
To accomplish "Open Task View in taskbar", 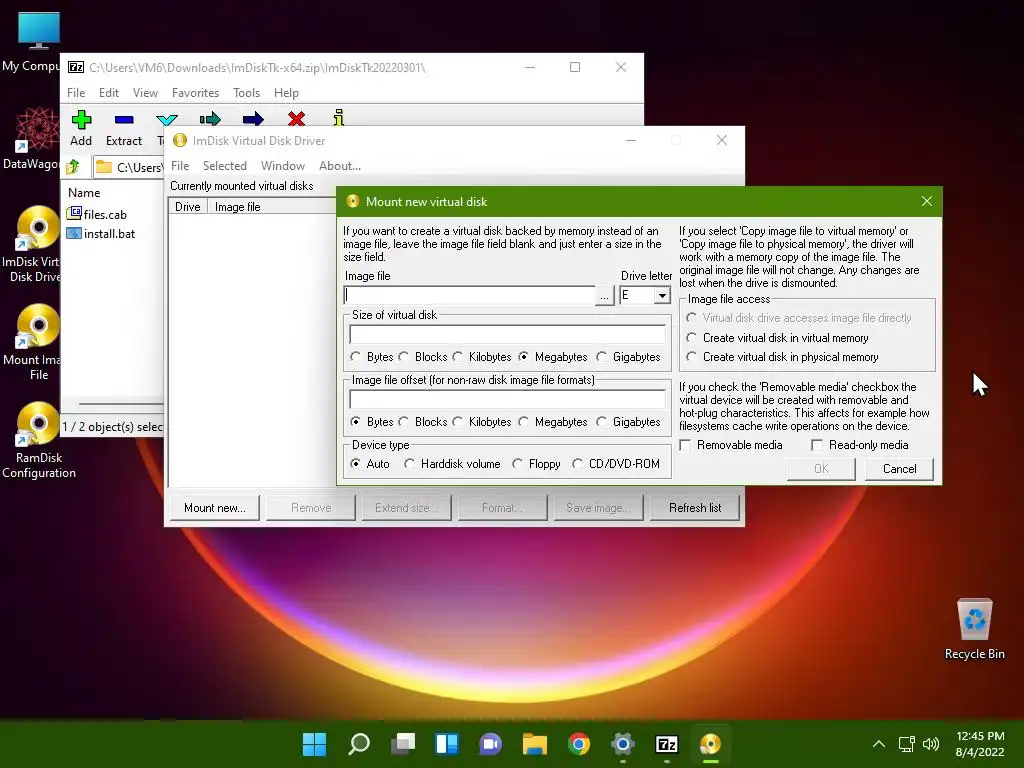I will point(403,744).
